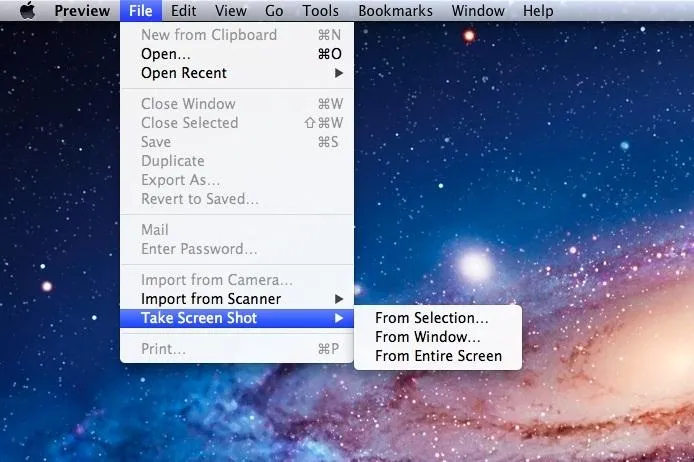Expand the Import from Scanner submenu
The image size is (694, 462).
pos(237,299)
